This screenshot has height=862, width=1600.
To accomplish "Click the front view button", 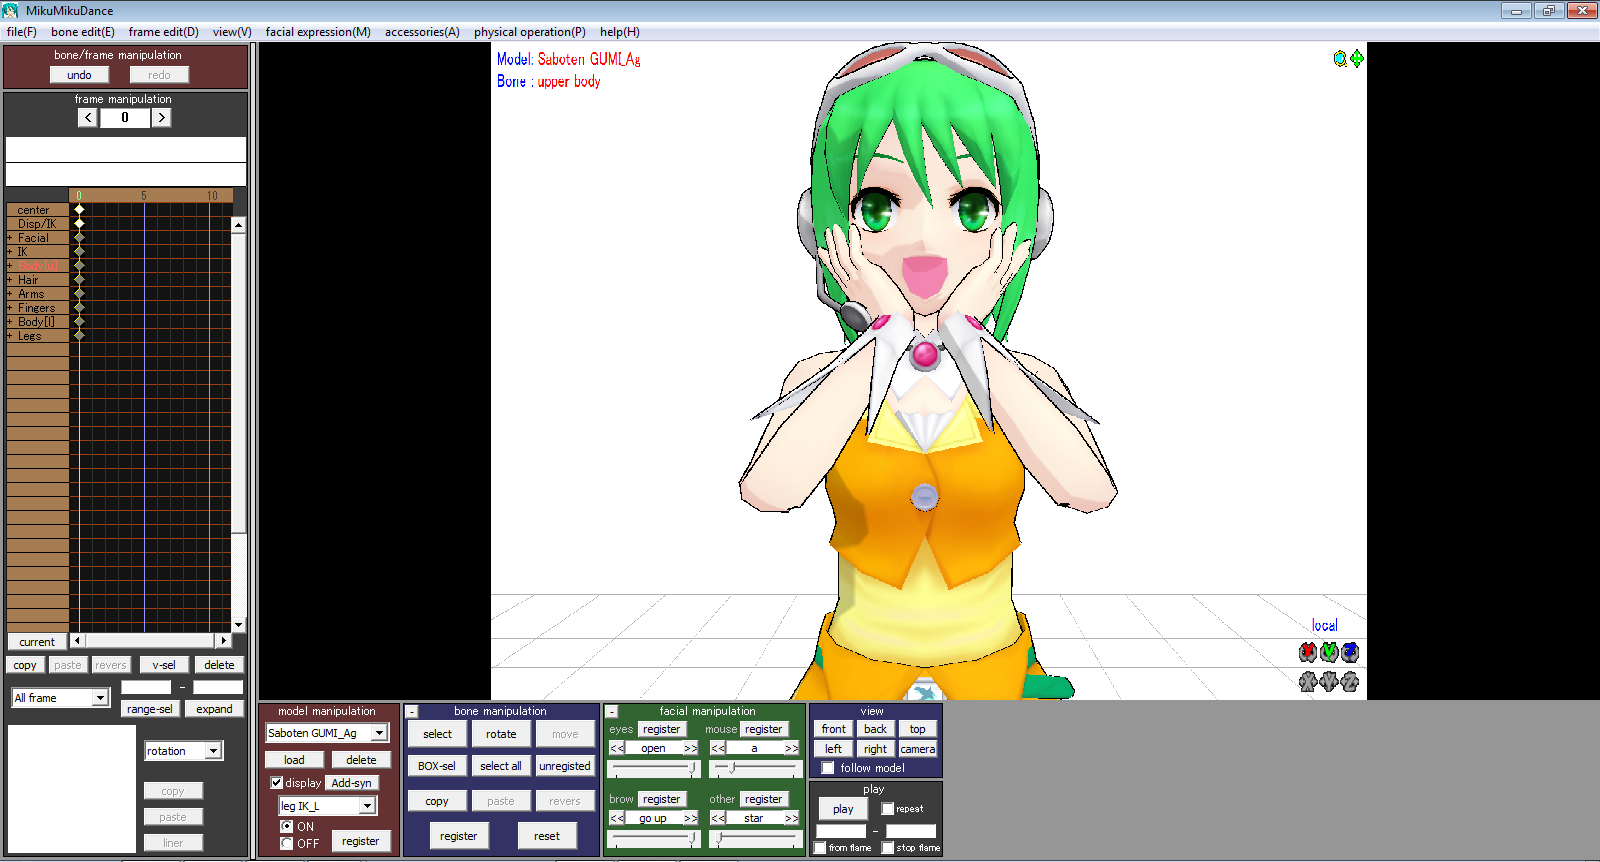I will [834, 729].
